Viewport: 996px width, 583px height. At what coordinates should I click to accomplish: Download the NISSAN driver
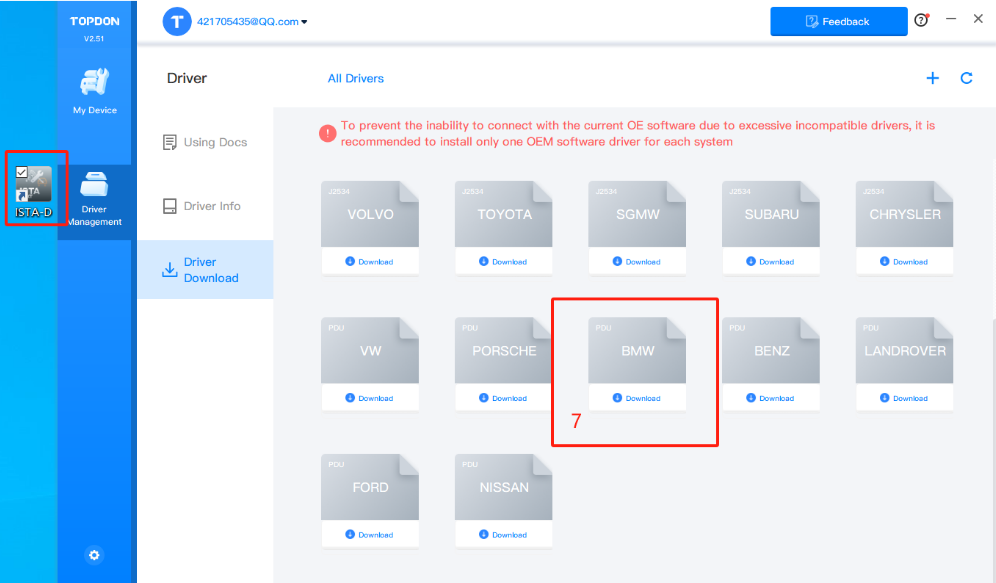[x=503, y=535]
